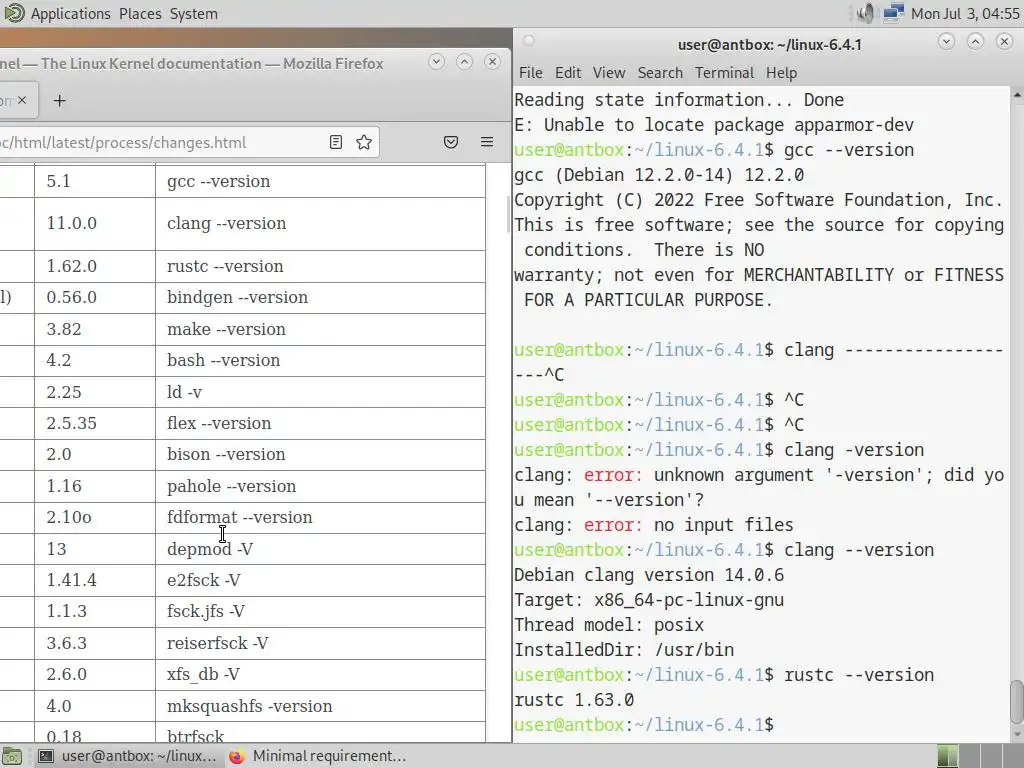This screenshot has height=768, width=1024.
Task: Open the Applications menu
Action: [x=71, y=14]
